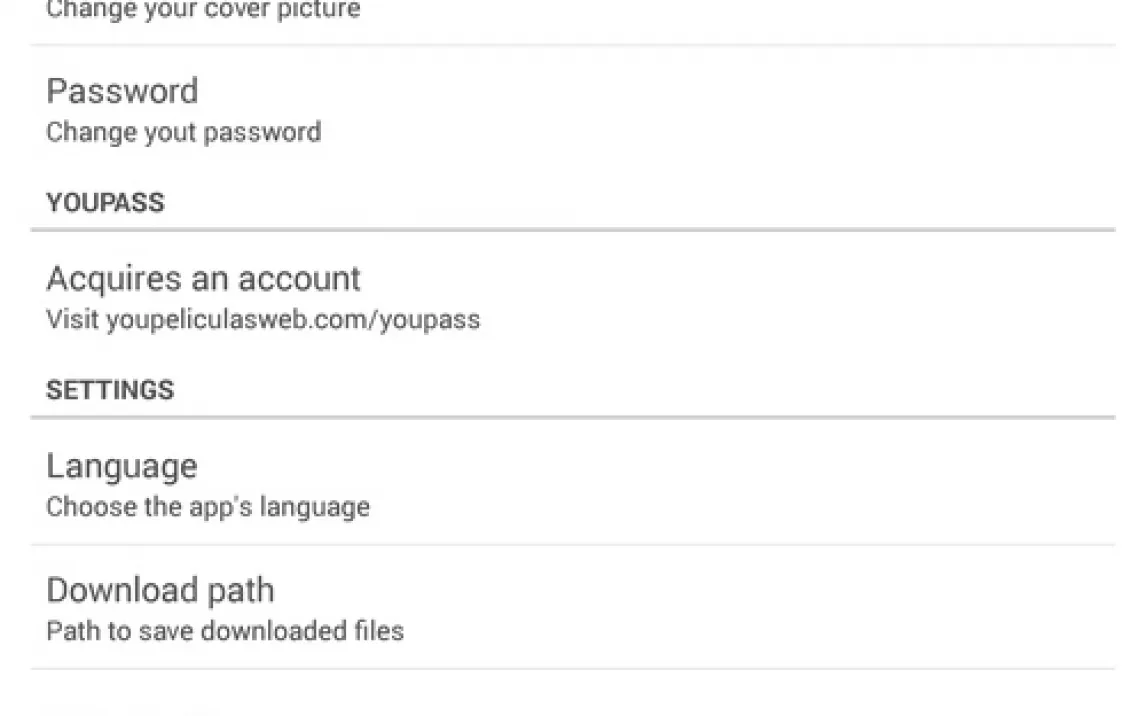Open the Language setting
This screenshot has height=716, width=1146.
(x=573, y=483)
